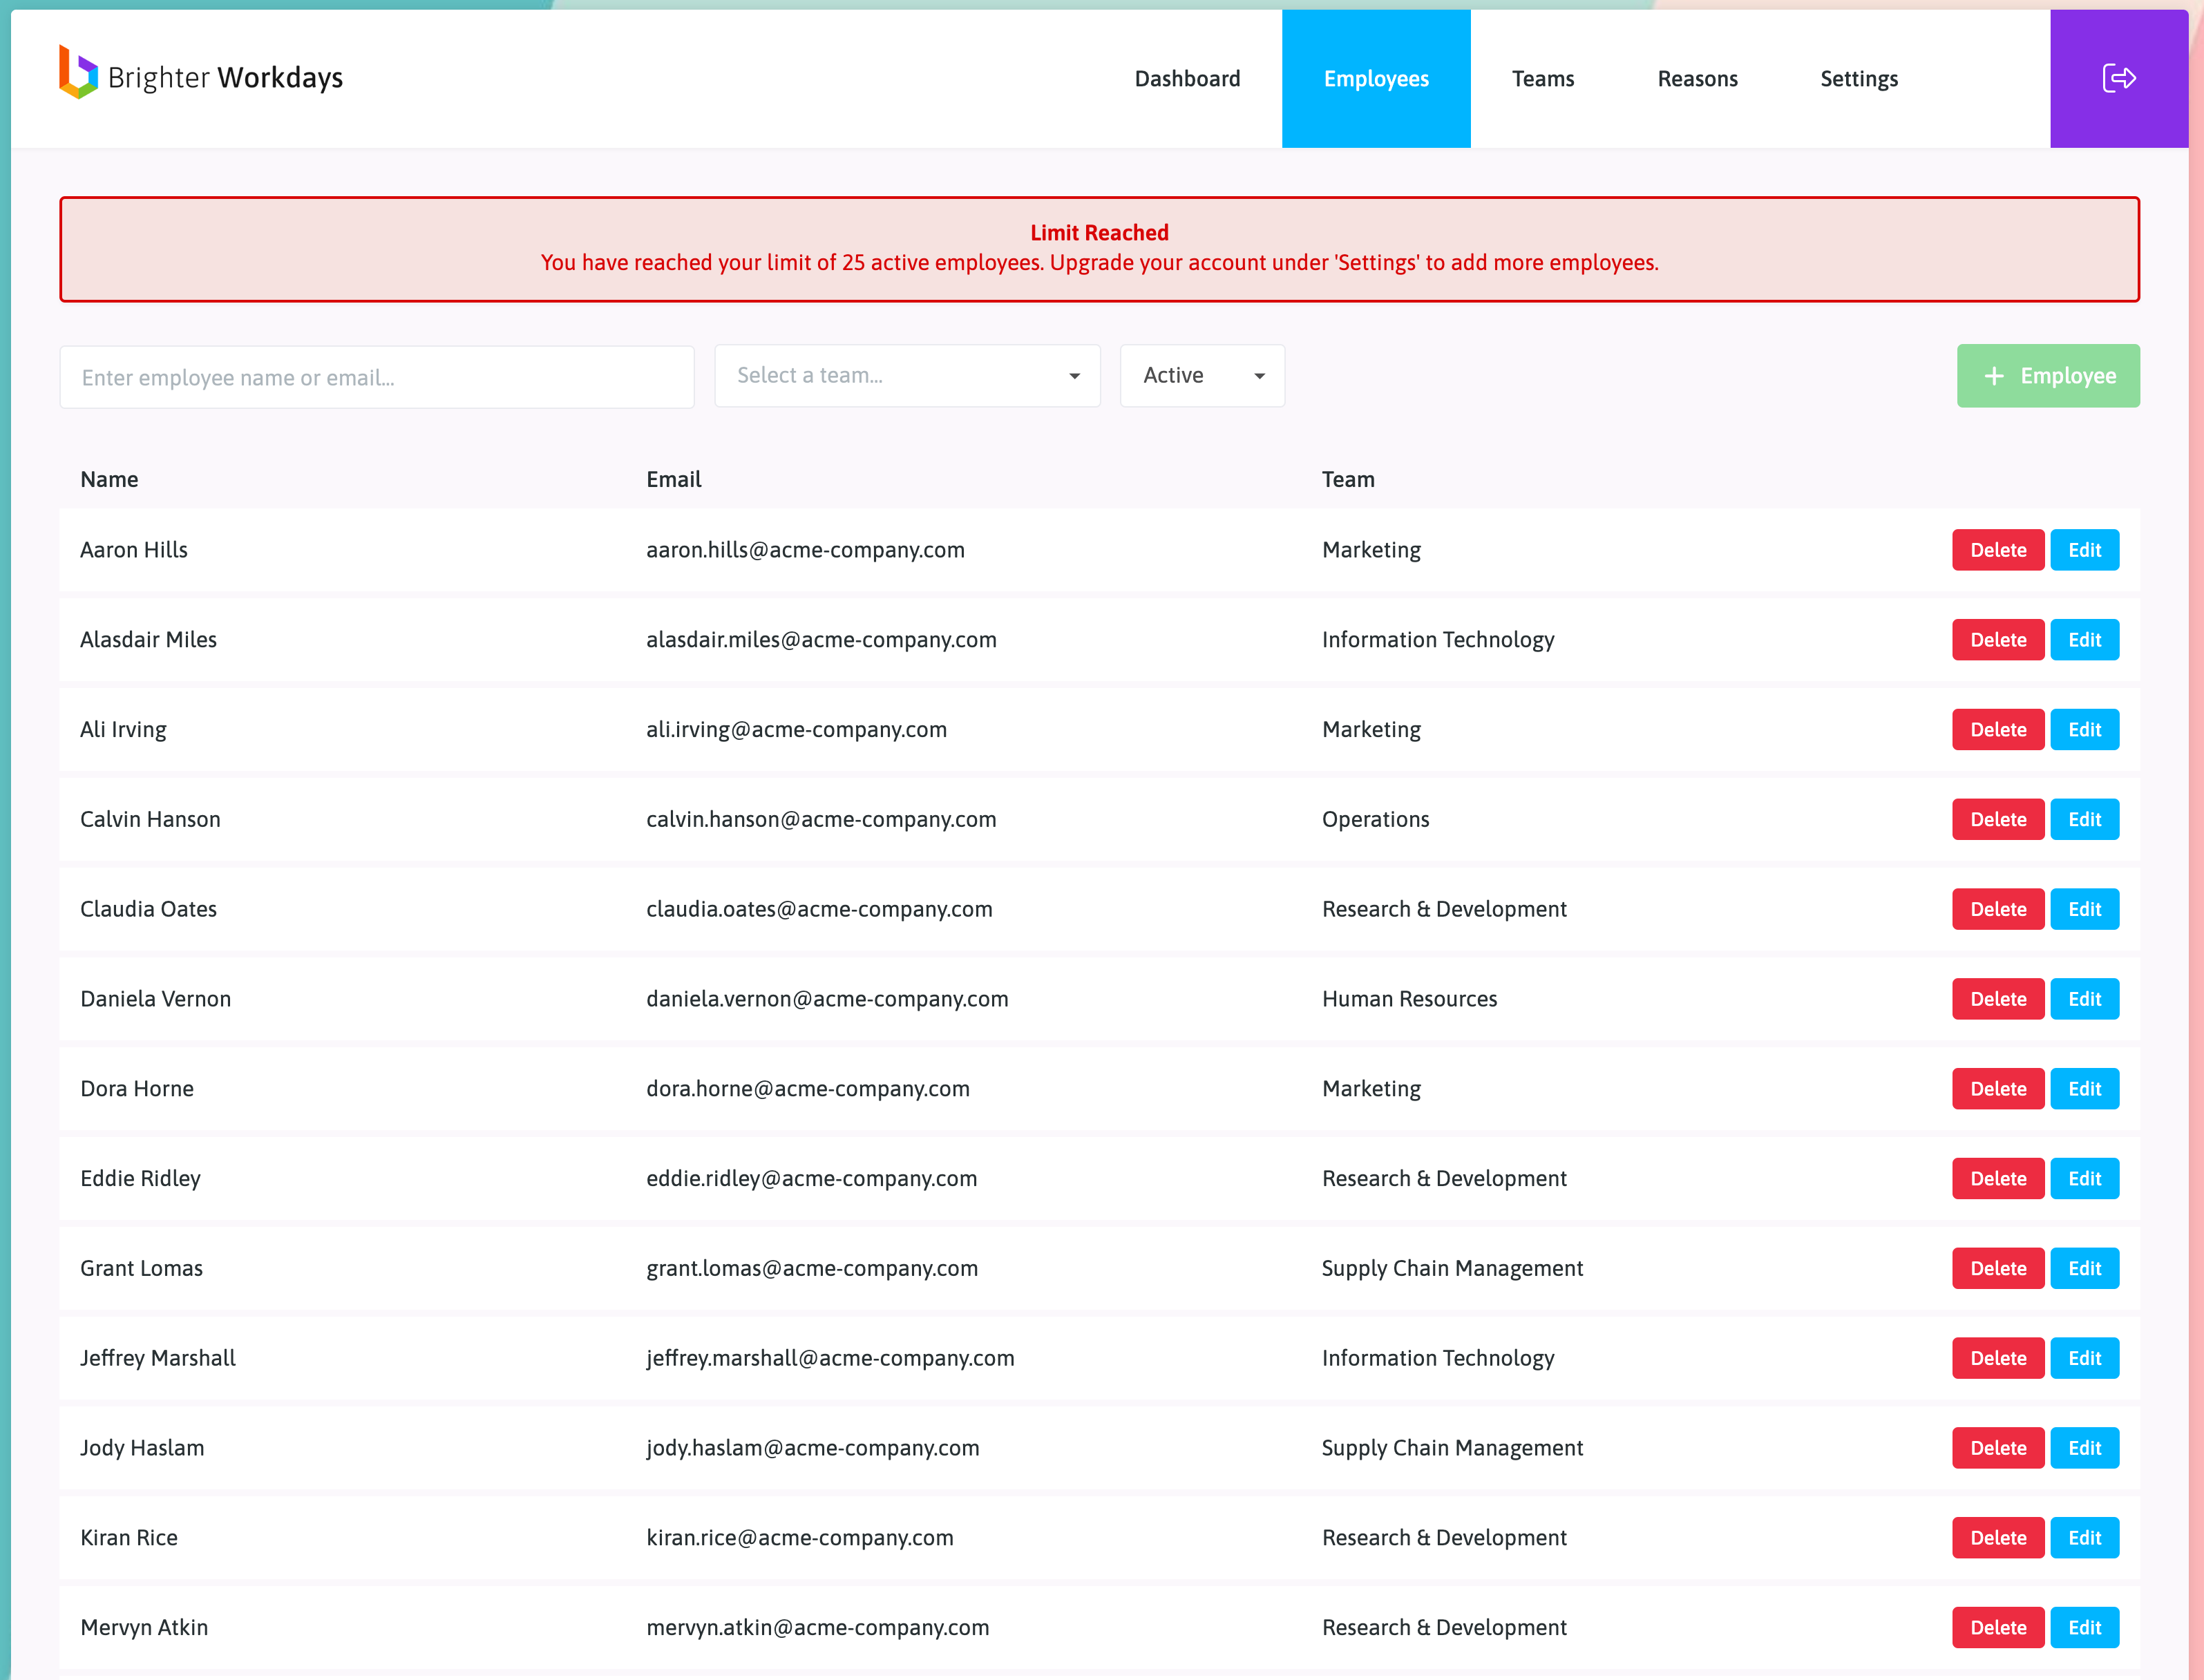Click the green add Employee button

[2047, 376]
